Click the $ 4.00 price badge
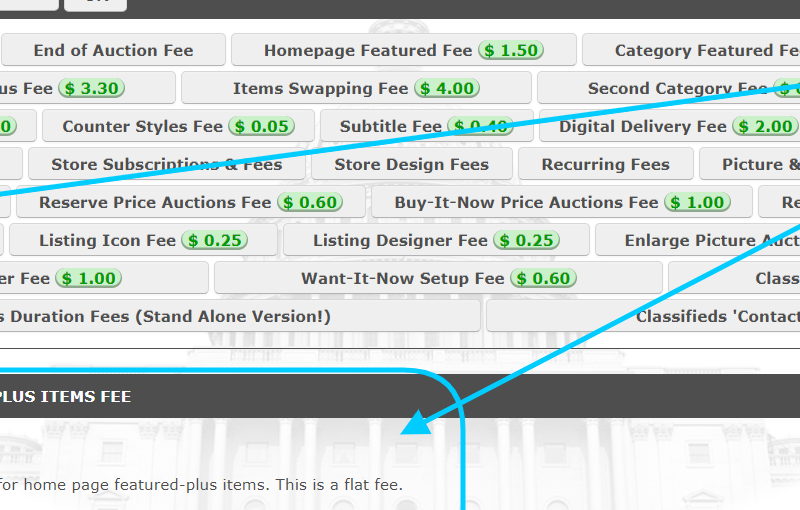 [x=447, y=88]
